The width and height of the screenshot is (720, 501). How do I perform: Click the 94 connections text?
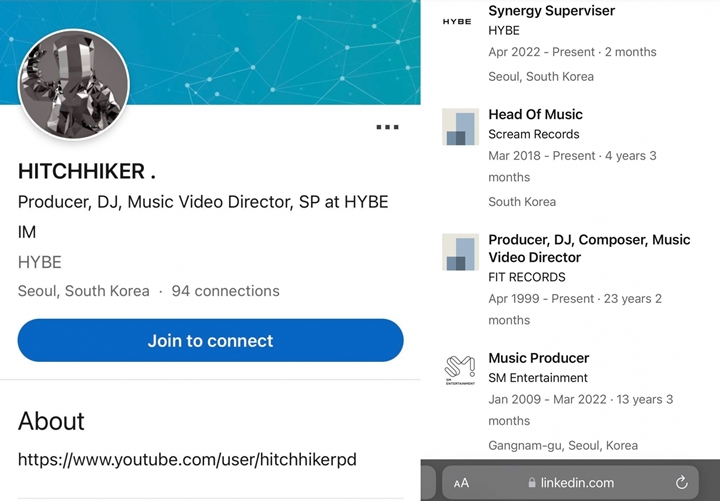click(225, 291)
